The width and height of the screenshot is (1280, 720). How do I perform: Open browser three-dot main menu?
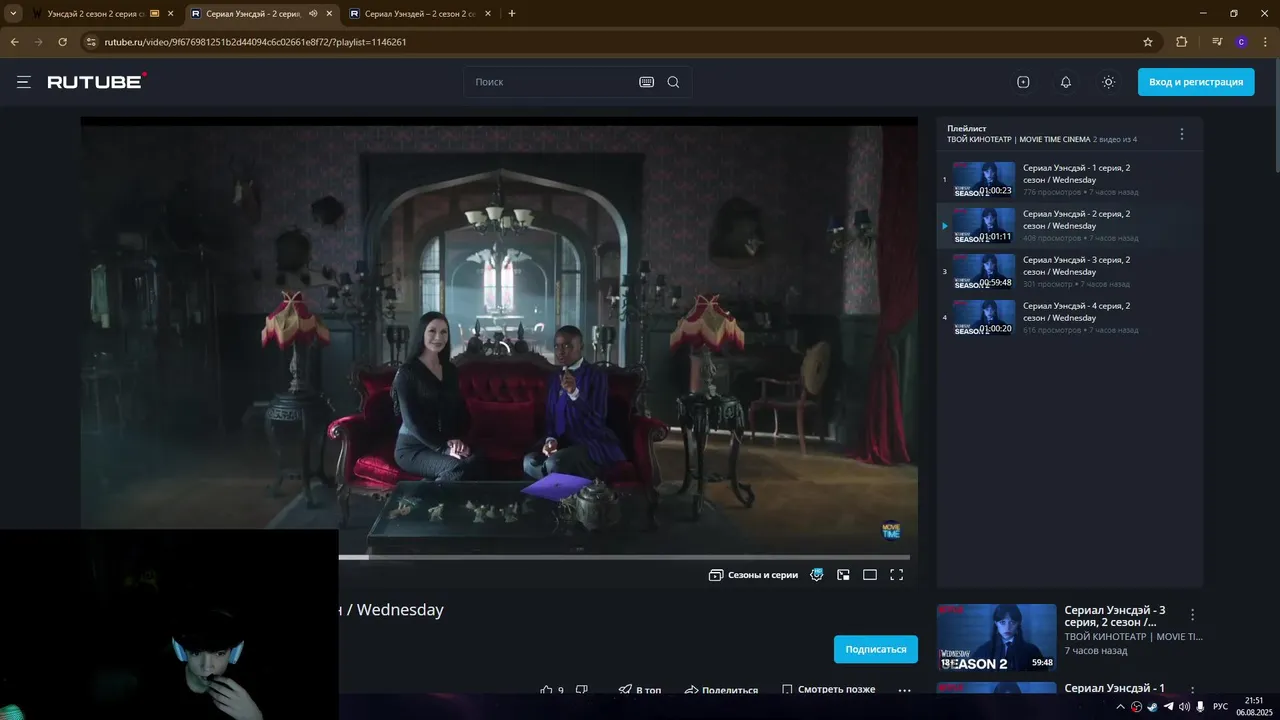(x=1266, y=42)
